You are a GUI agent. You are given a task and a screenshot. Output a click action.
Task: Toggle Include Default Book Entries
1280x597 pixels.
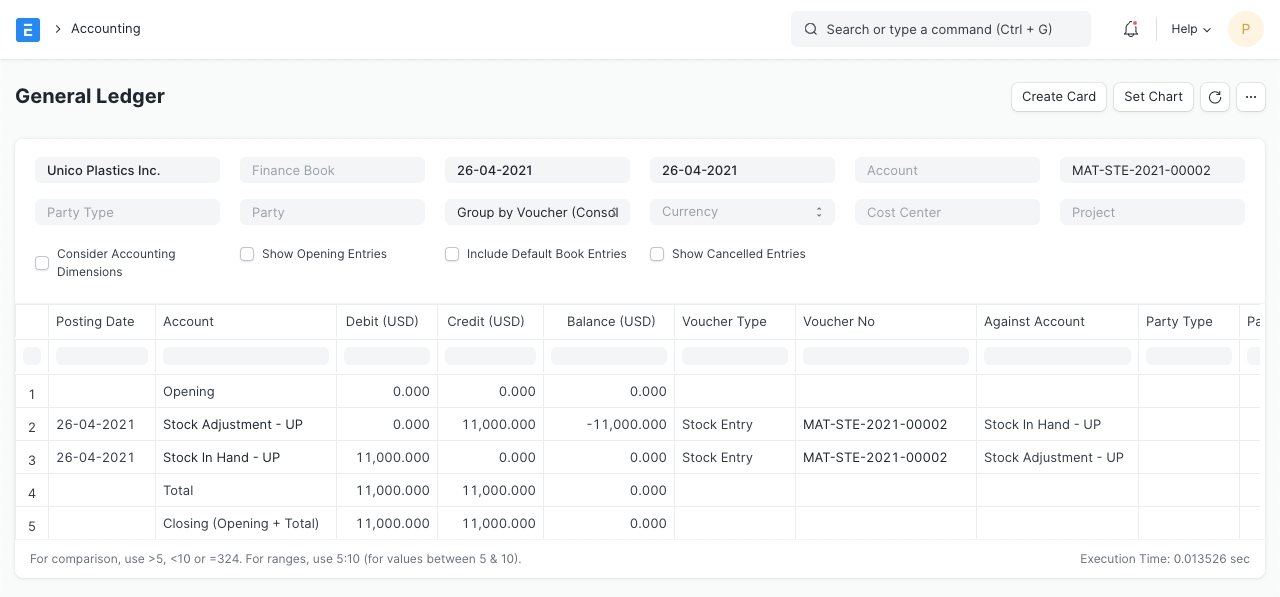coord(452,254)
